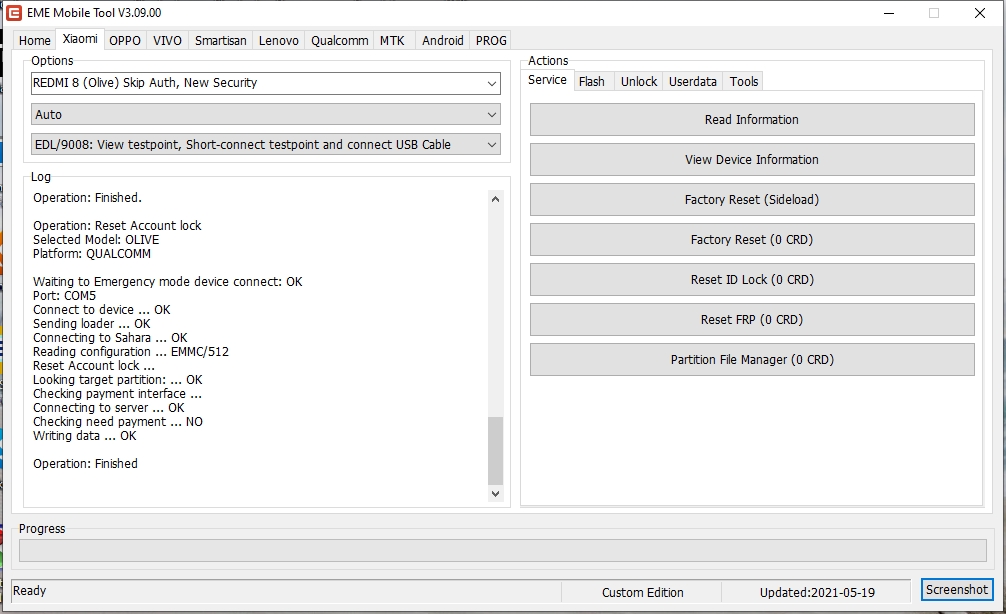Click 'Writing data ... OK' log line
The image size is (1006, 614).
tap(85, 436)
